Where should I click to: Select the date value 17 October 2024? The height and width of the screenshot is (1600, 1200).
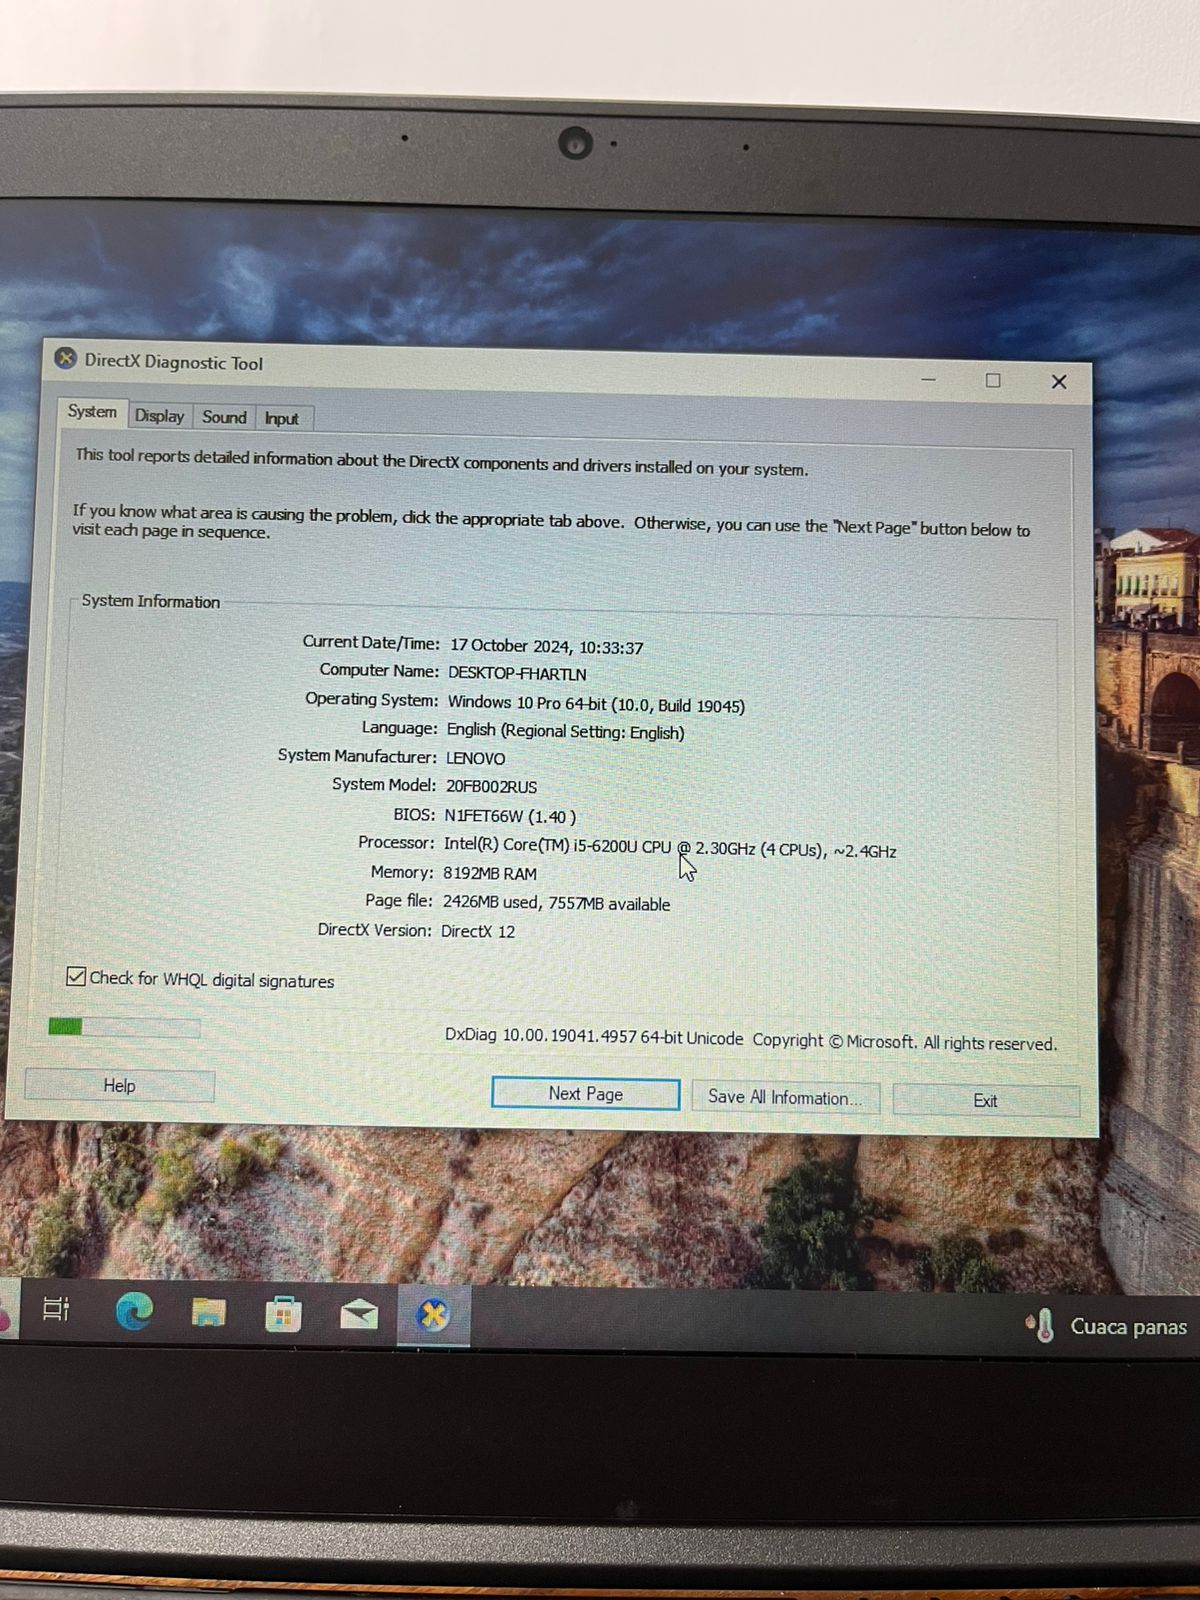point(510,645)
